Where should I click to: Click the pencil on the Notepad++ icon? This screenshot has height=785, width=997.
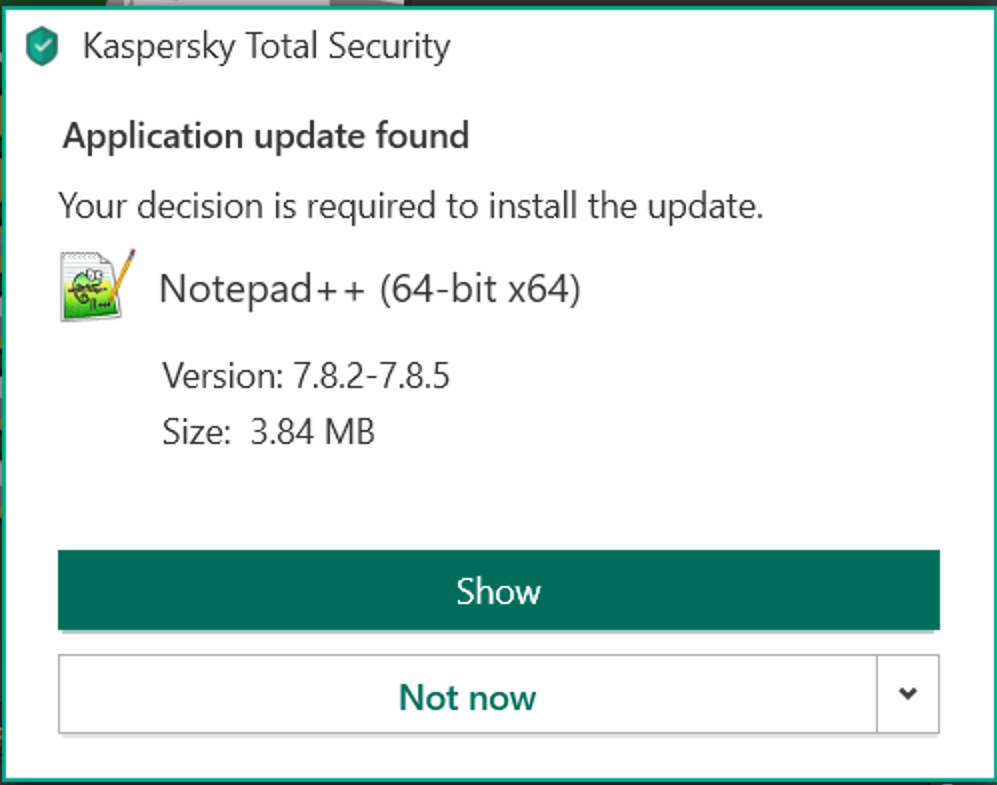pyautogui.click(x=123, y=272)
